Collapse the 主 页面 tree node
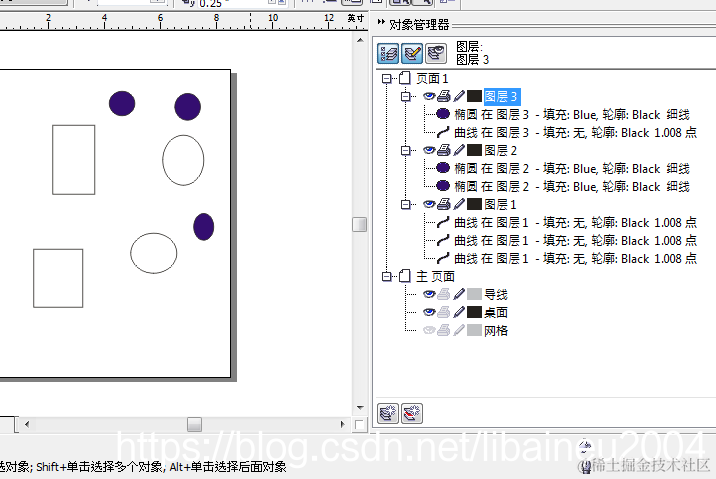Image resolution: width=716 pixels, height=479 pixels. [x=387, y=276]
